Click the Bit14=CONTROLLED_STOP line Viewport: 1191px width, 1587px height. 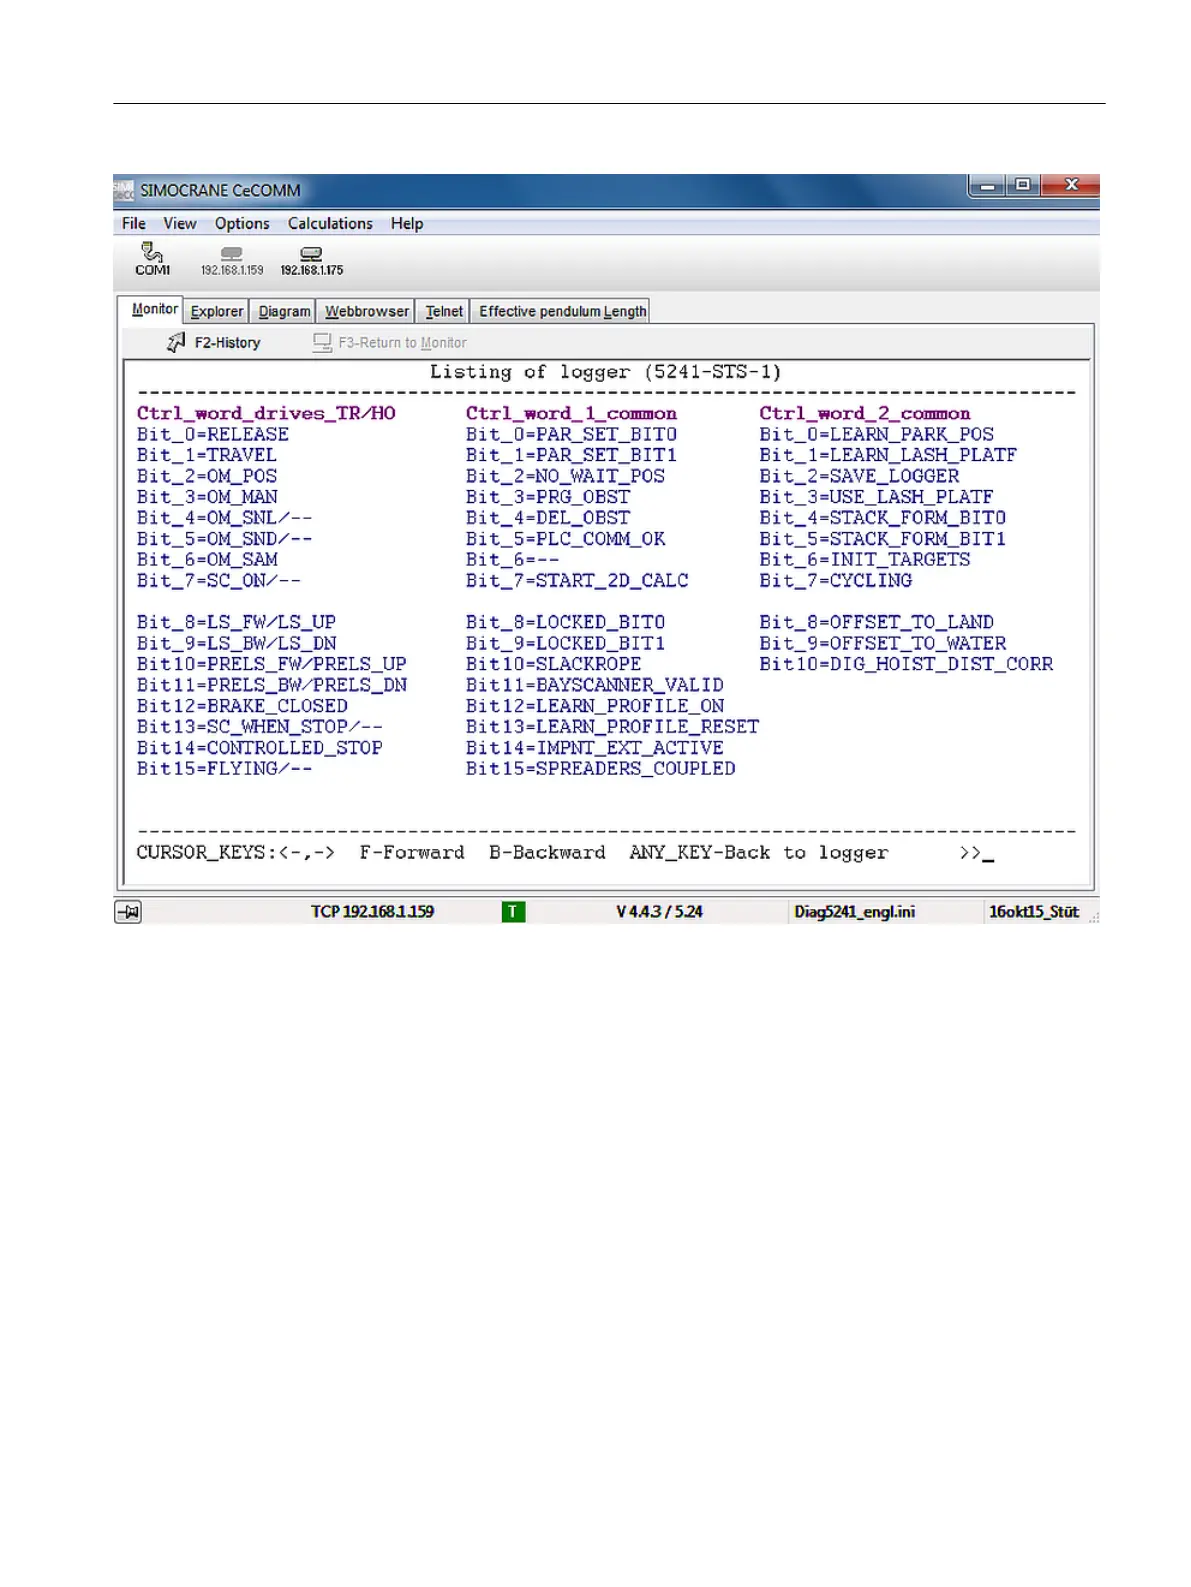tap(260, 748)
